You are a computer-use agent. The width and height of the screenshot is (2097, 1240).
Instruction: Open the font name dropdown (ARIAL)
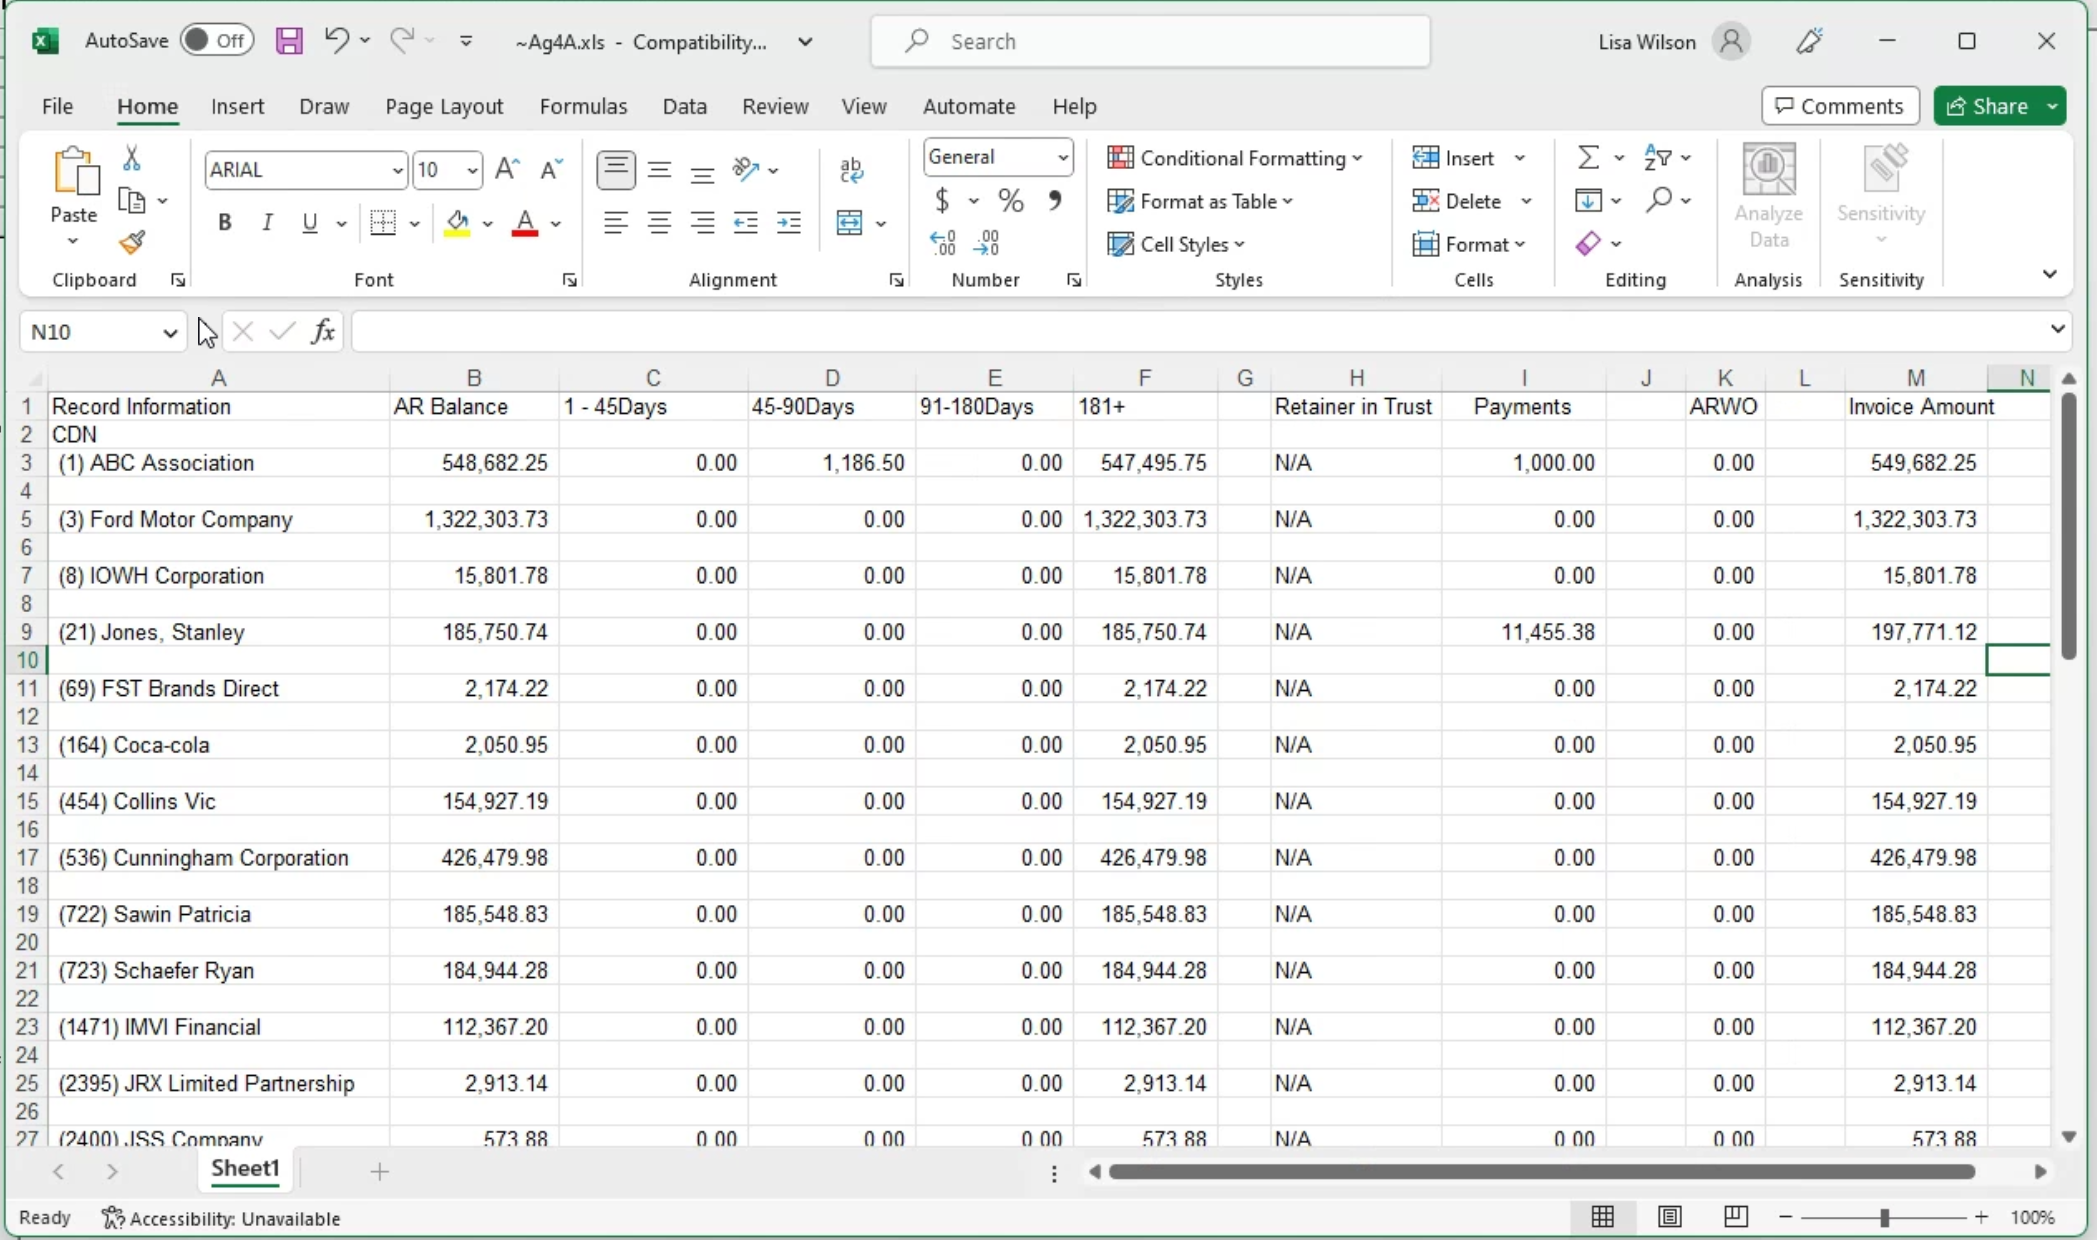pyautogui.click(x=397, y=170)
